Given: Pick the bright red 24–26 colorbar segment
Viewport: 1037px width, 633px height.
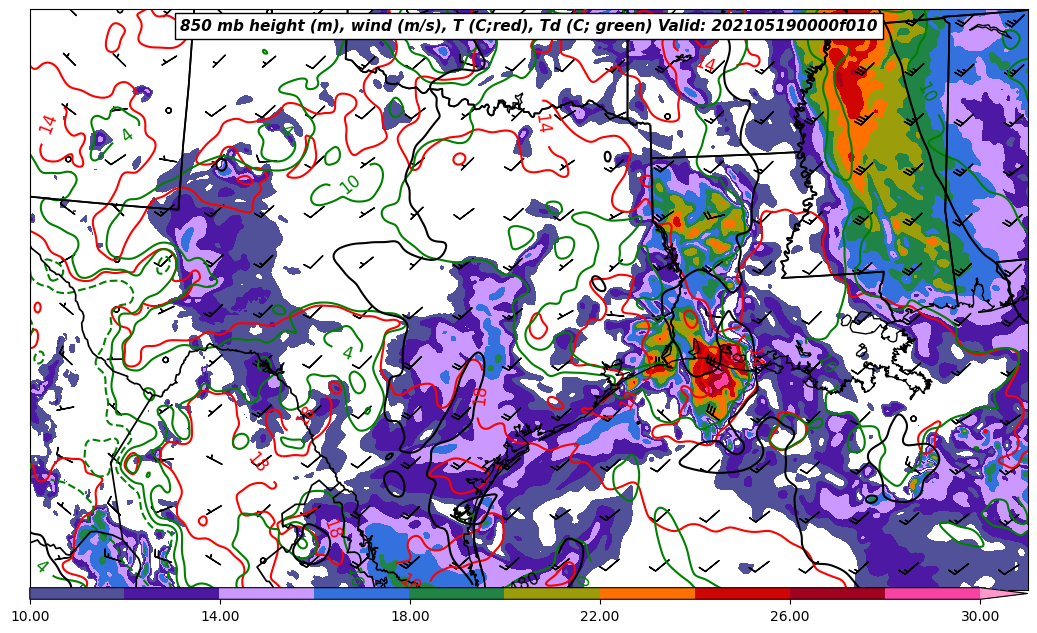Looking at the screenshot, I should [x=742, y=593].
